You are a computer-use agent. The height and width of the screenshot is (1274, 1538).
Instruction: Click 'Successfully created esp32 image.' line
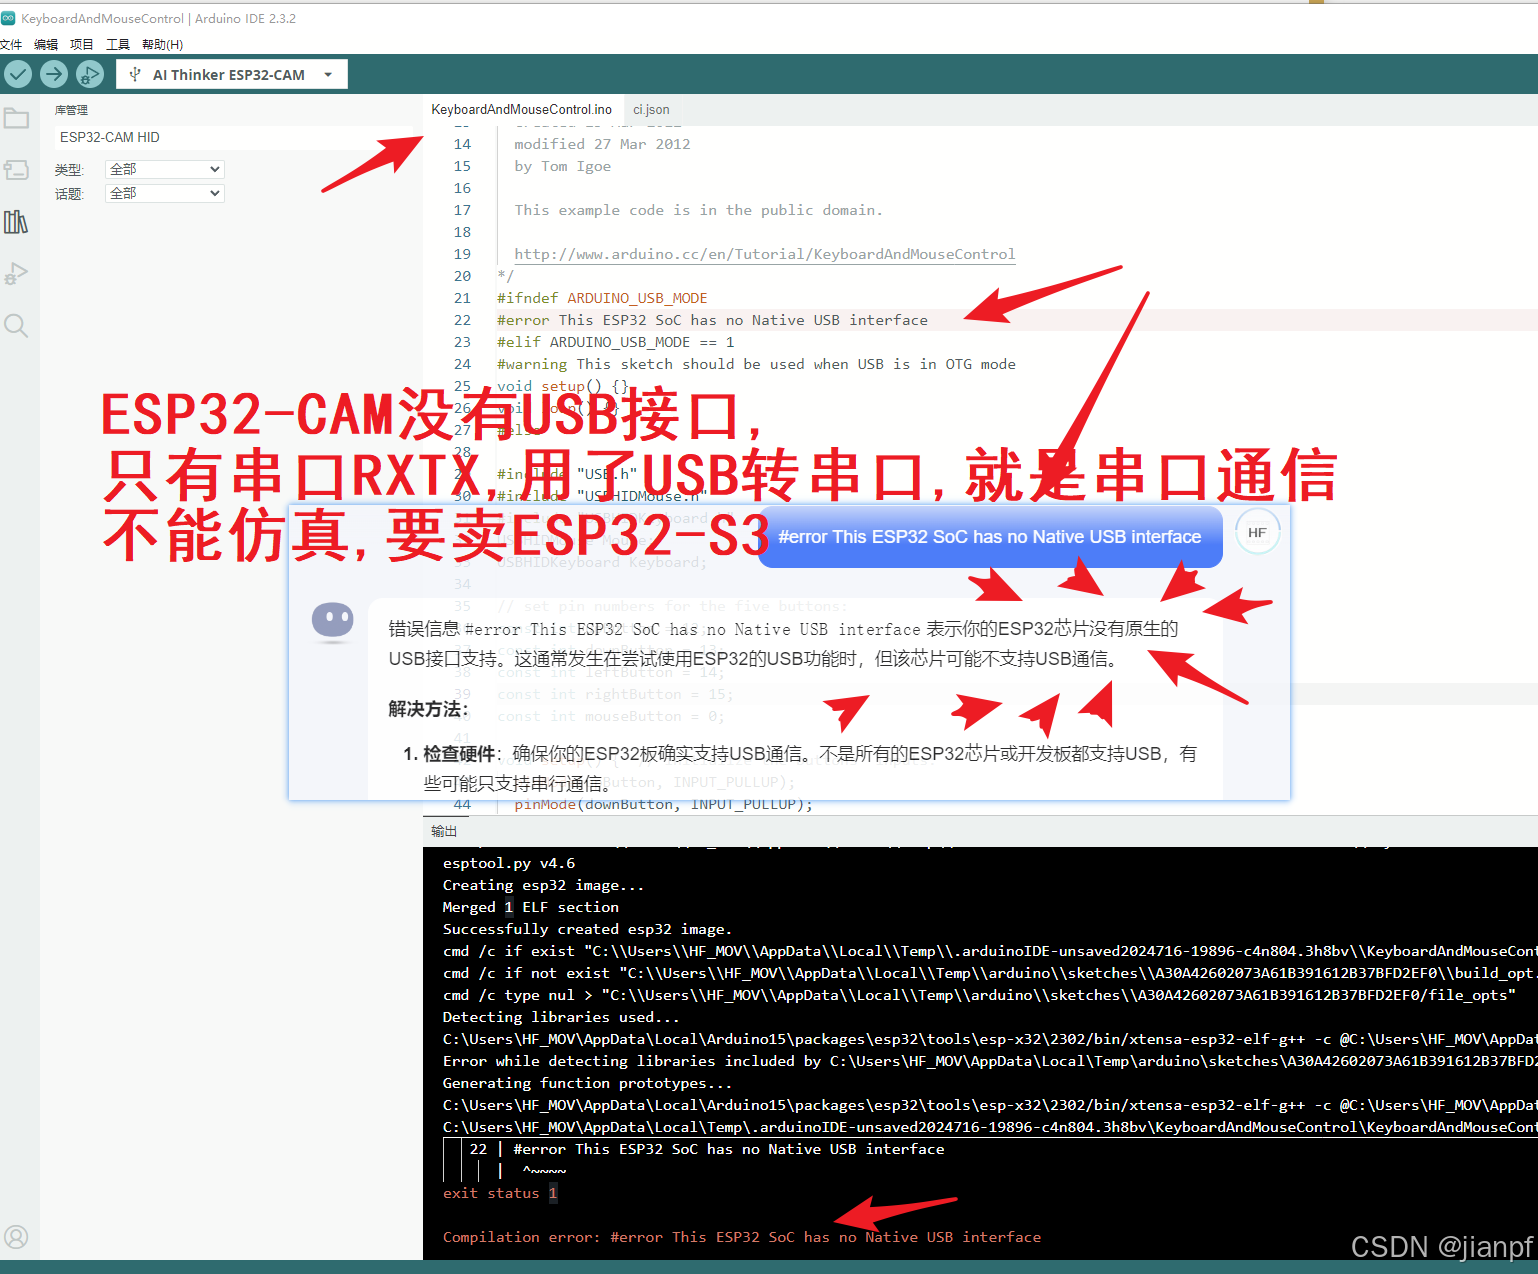coord(587,929)
